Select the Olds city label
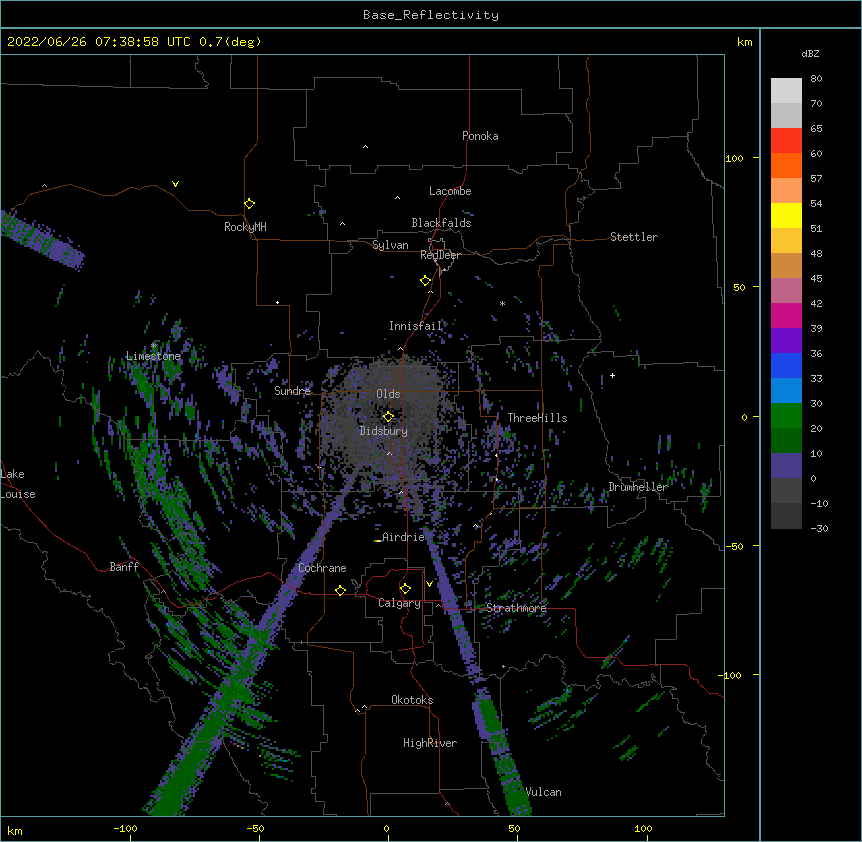Screen dimensions: 862x842 (x=388, y=394)
